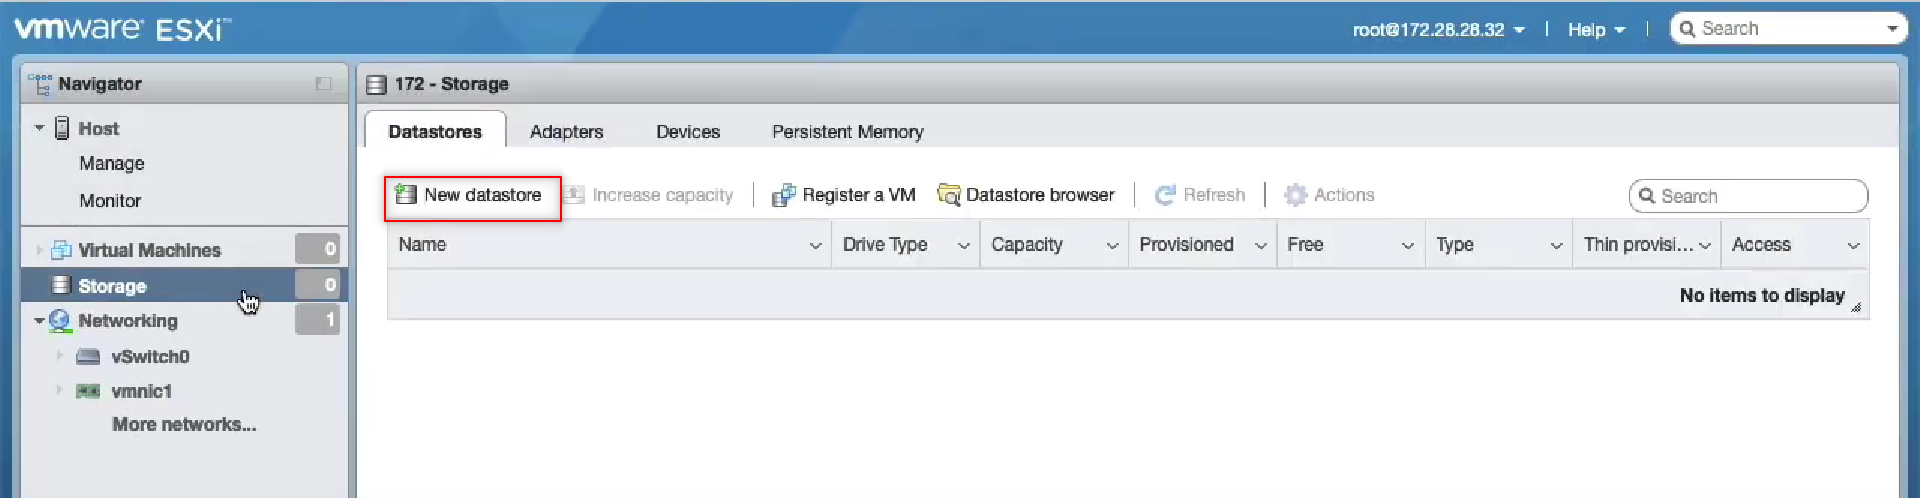Click the Networking count badge 1

pyautogui.click(x=318, y=319)
